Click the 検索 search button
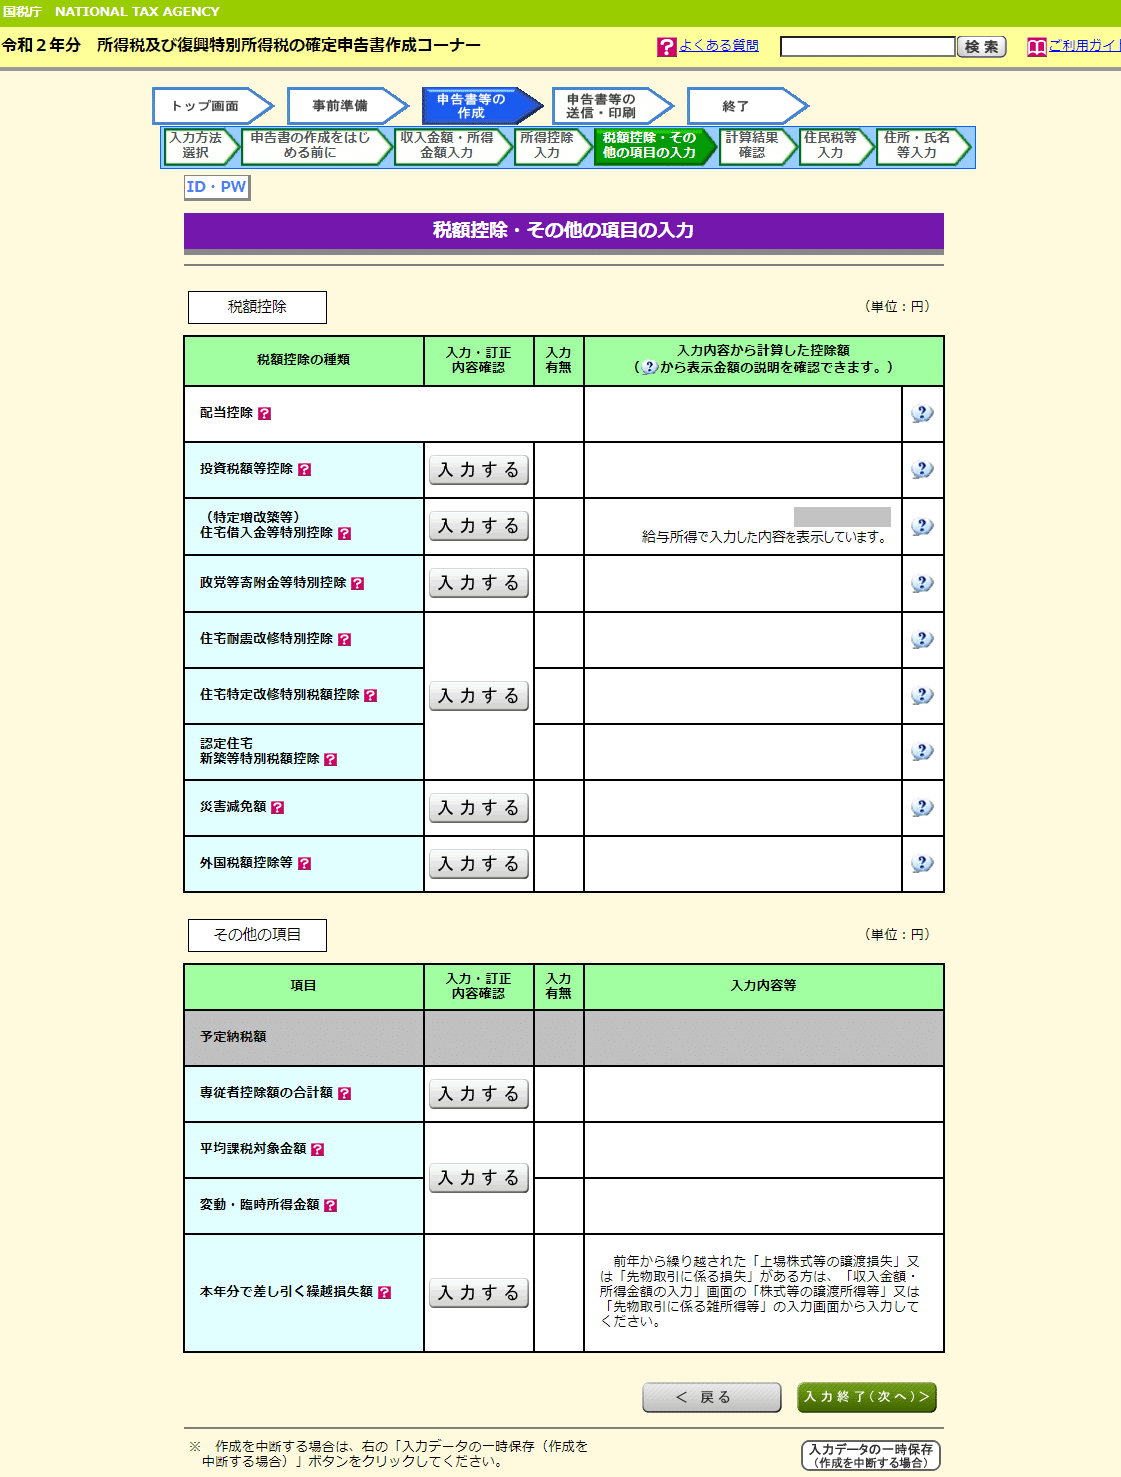Screen dimensions: 1121x1477 [981, 47]
